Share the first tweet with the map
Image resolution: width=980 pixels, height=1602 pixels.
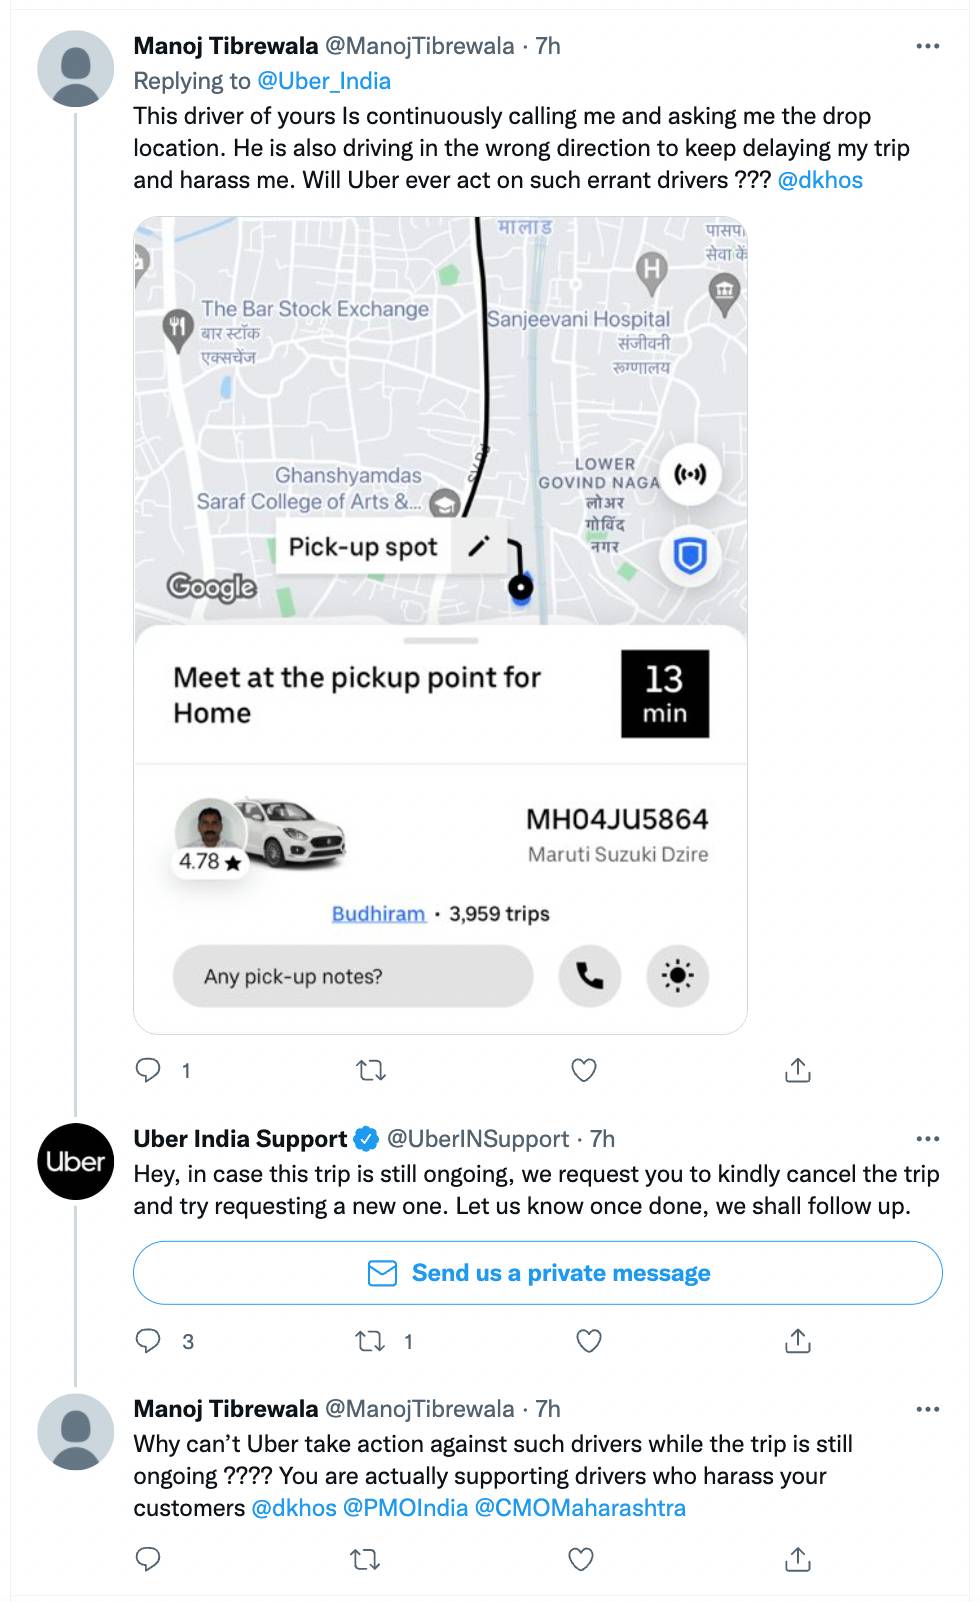[797, 1070]
